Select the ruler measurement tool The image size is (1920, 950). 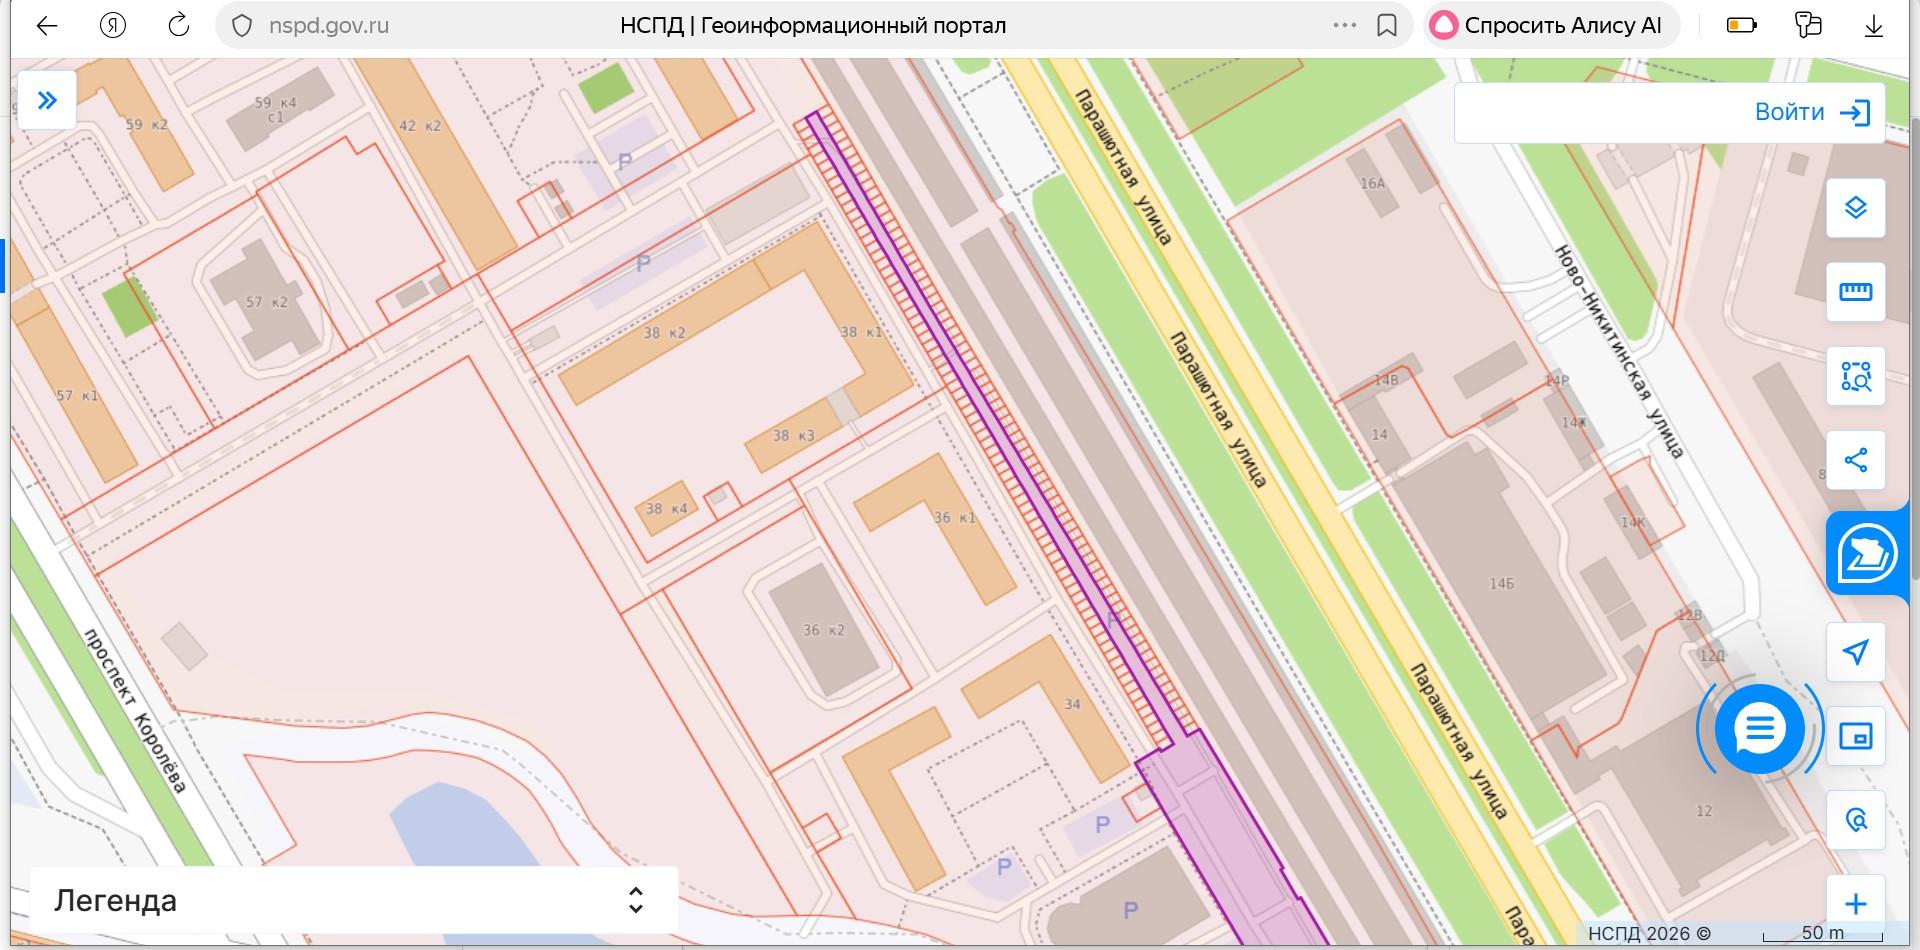[x=1855, y=292]
